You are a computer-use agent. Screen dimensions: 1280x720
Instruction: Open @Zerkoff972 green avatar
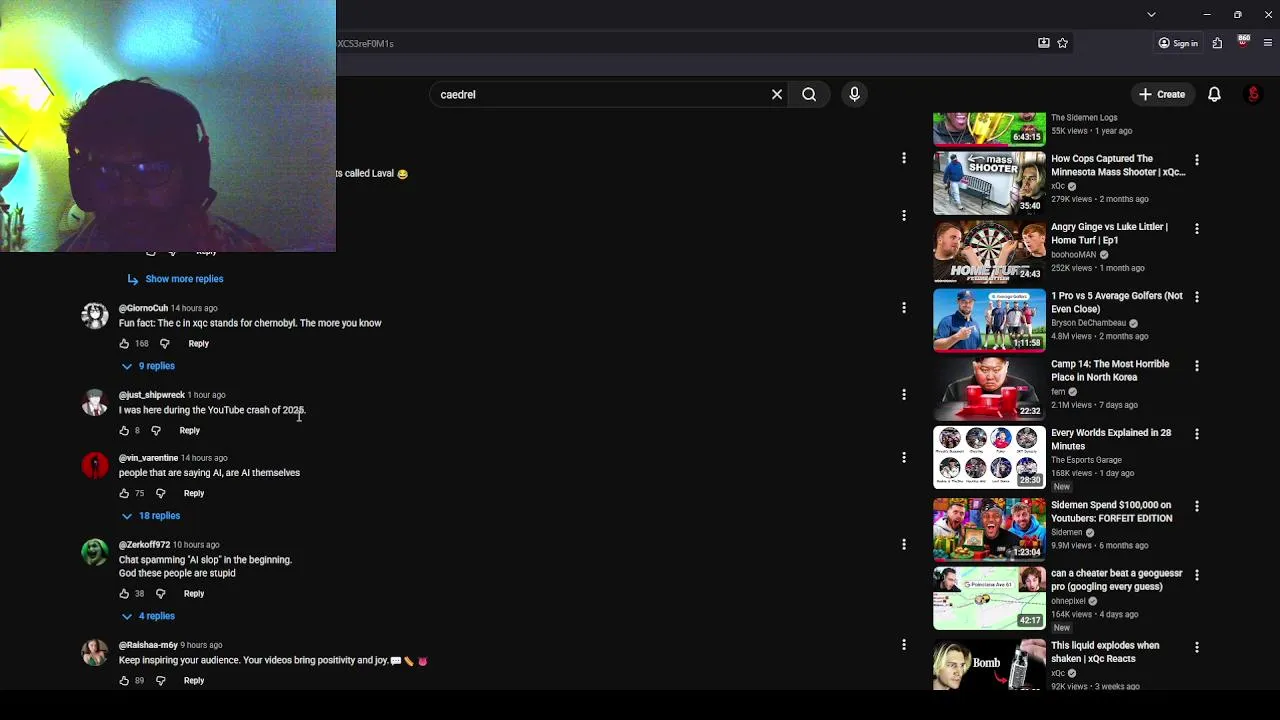click(x=95, y=553)
